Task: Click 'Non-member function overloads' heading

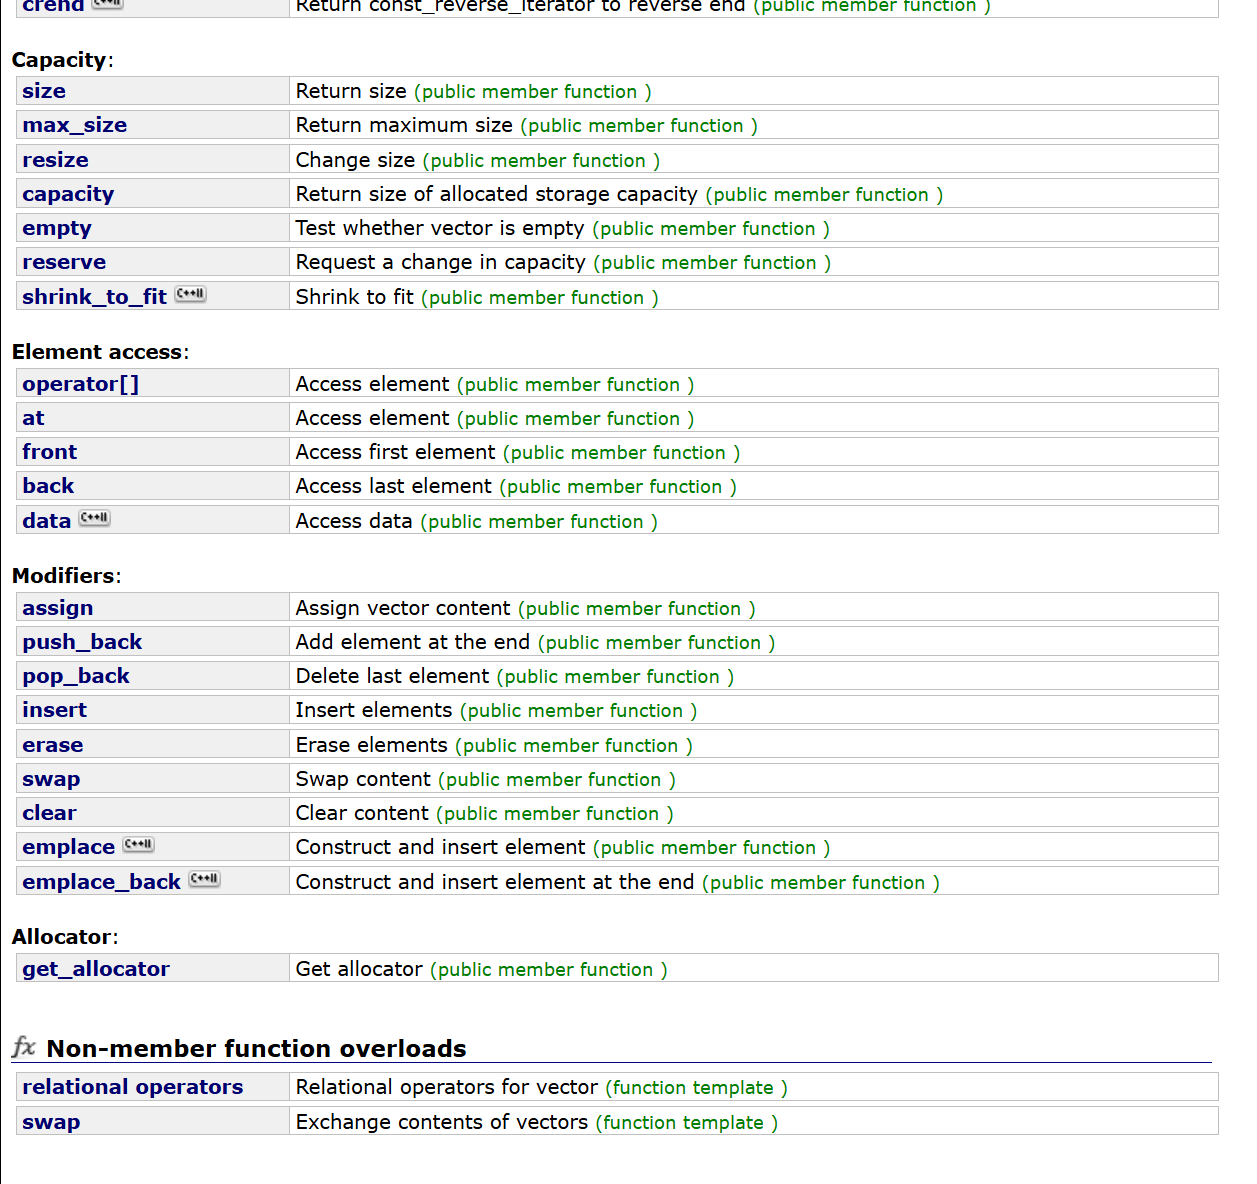Action: pyautogui.click(x=256, y=1048)
